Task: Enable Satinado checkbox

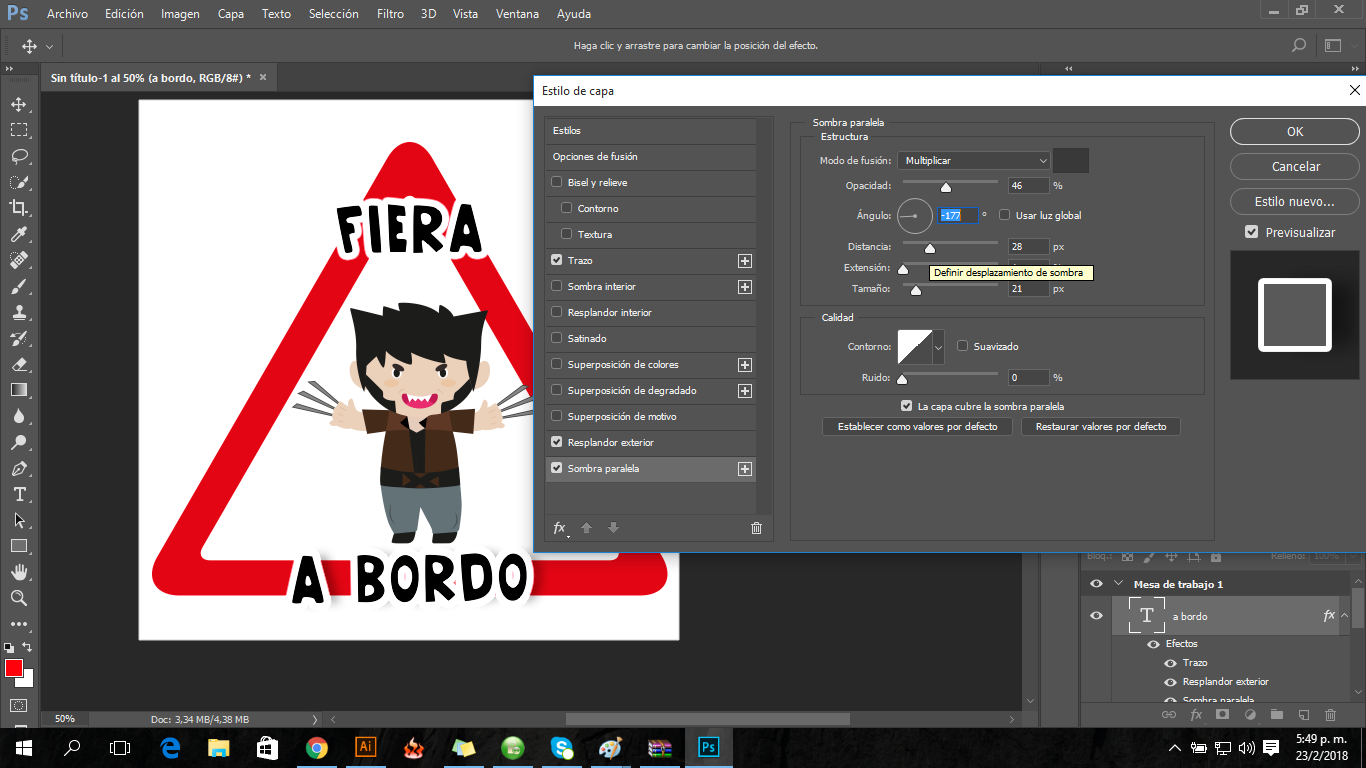Action: [x=557, y=338]
